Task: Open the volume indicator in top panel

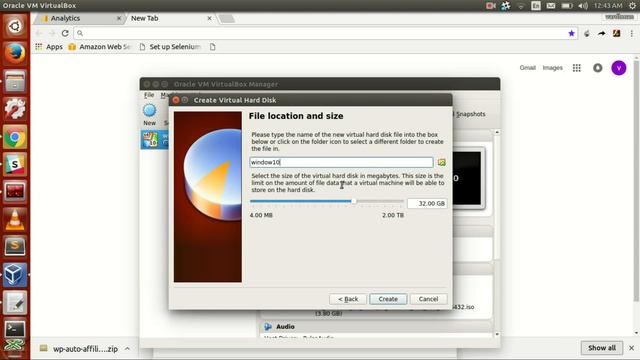Action: coord(583,6)
